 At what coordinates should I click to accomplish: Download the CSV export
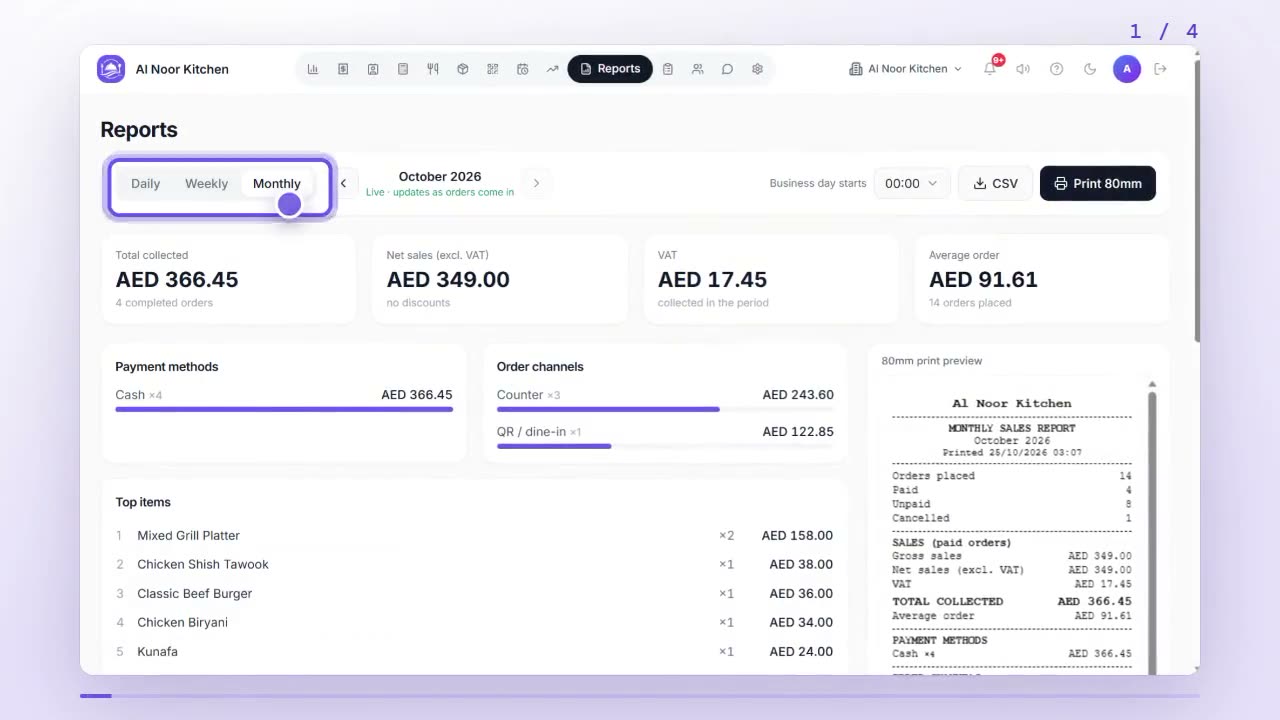pos(995,183)
